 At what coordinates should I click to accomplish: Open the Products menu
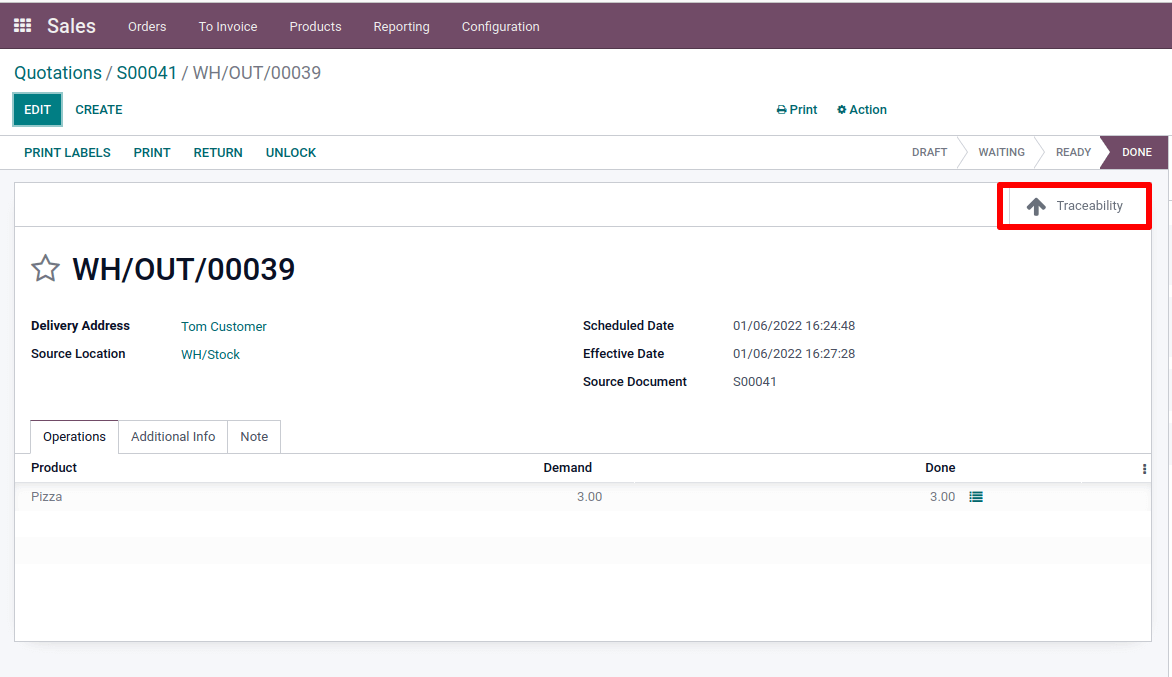(x=315, y=26)
